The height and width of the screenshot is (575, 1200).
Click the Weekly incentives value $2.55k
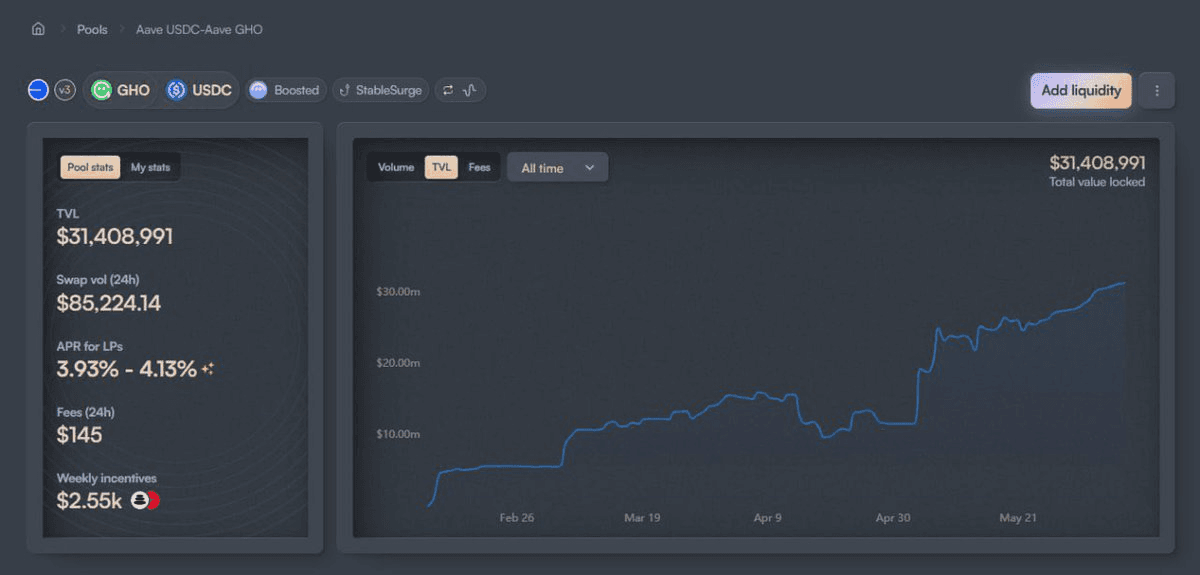tap(90, 500)
